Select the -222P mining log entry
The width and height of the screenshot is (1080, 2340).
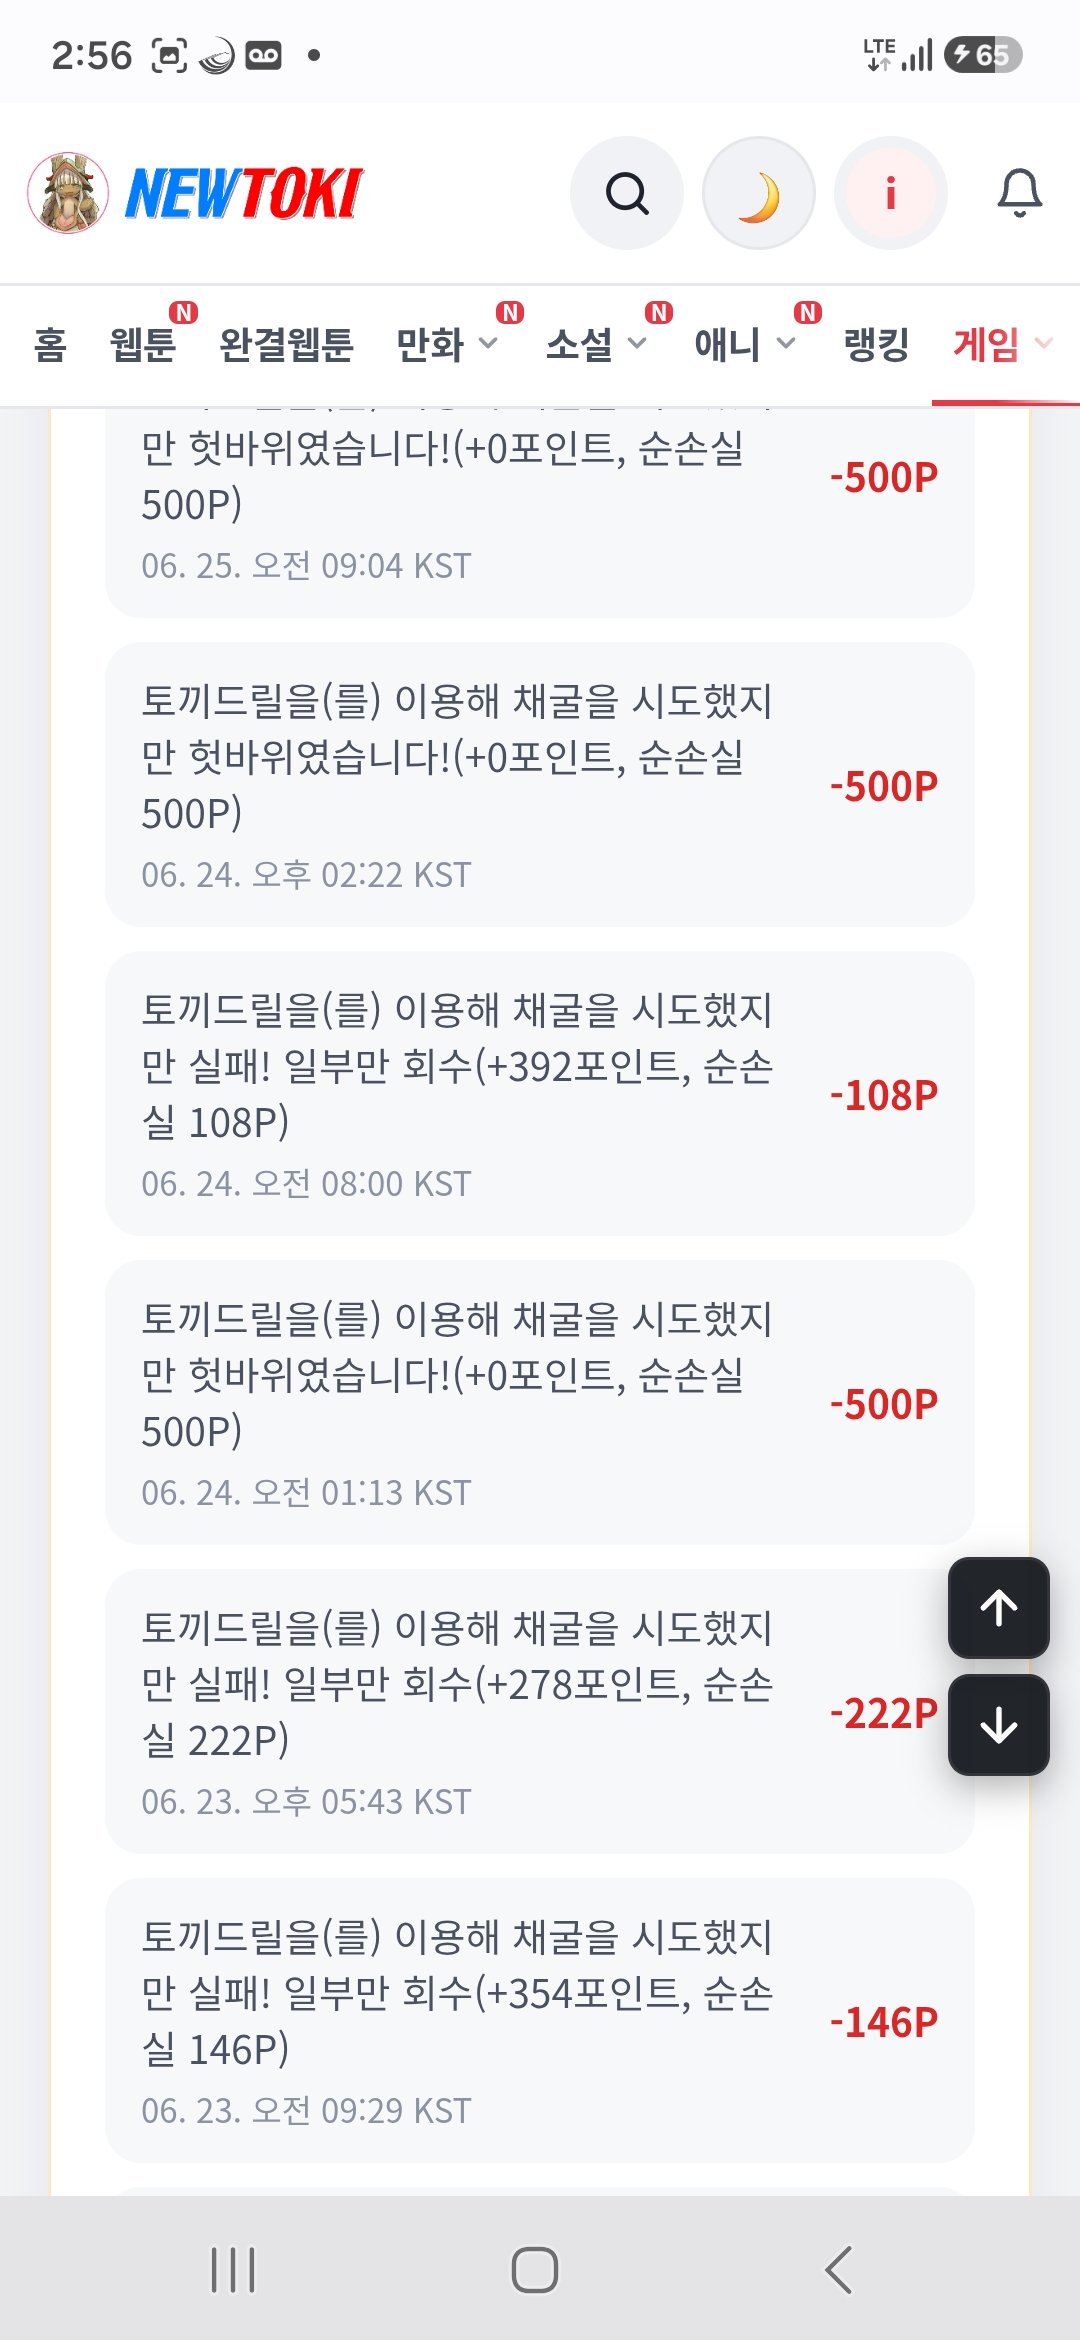click(540, 1712)
